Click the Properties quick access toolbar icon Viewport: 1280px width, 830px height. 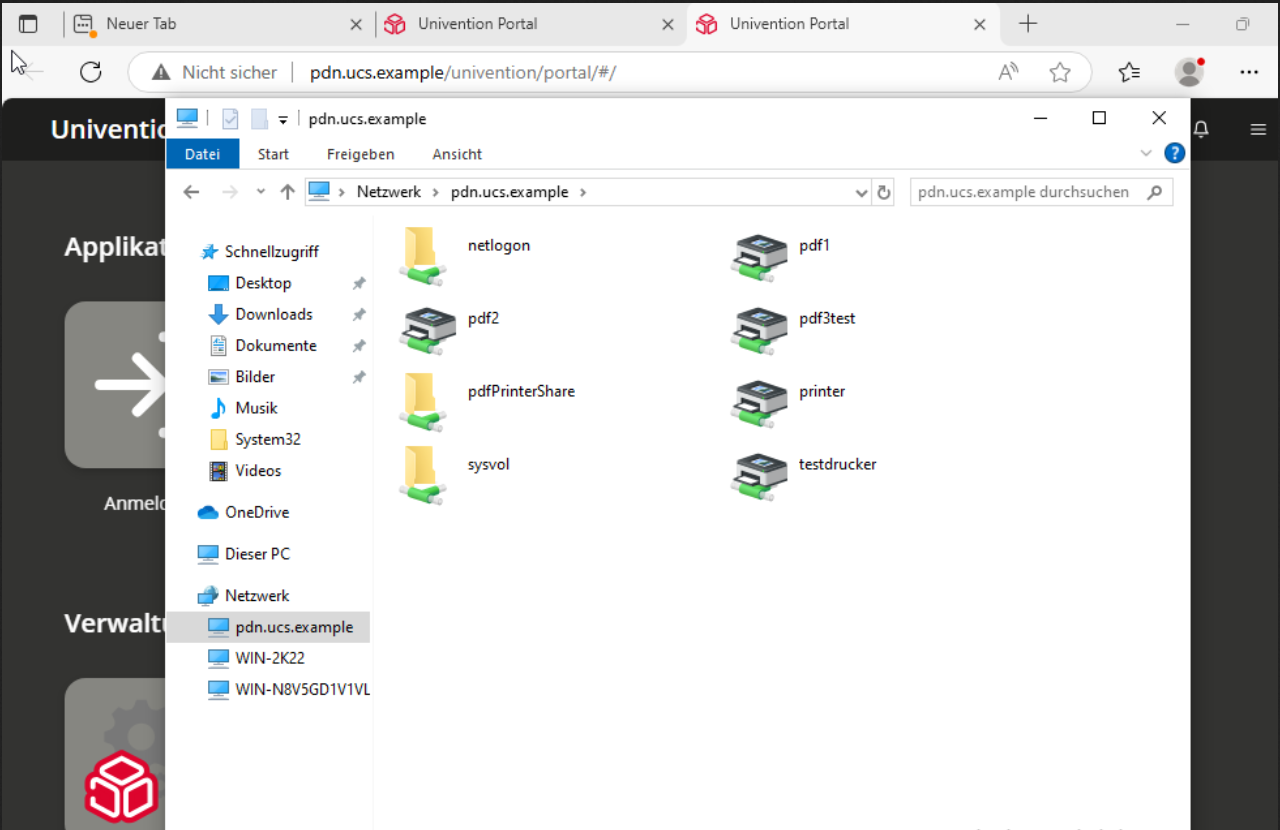pos(230,119)
